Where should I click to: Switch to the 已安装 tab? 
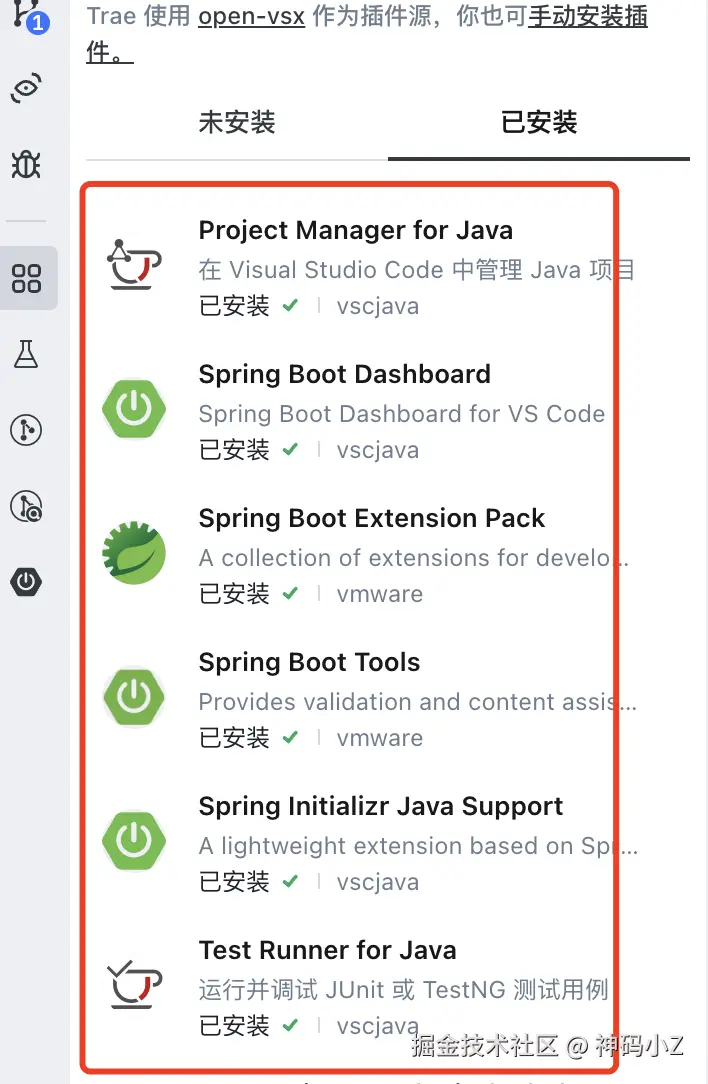click(539, 123)
